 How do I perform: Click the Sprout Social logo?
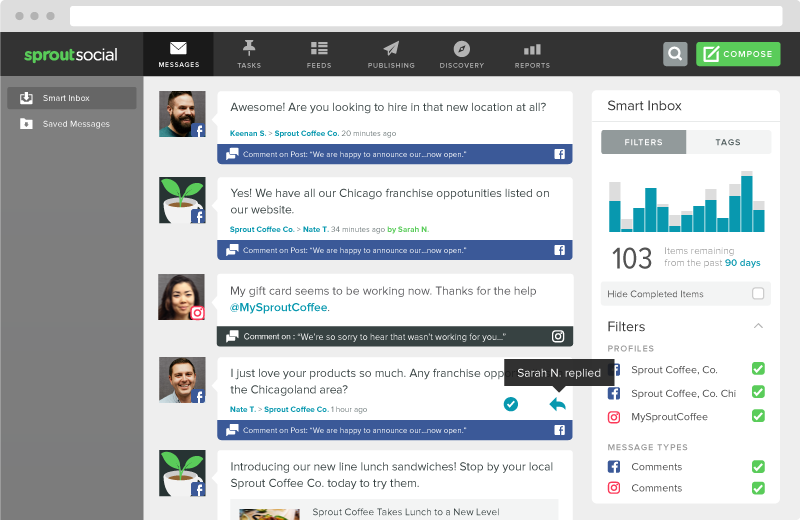(x=71, y=55)
